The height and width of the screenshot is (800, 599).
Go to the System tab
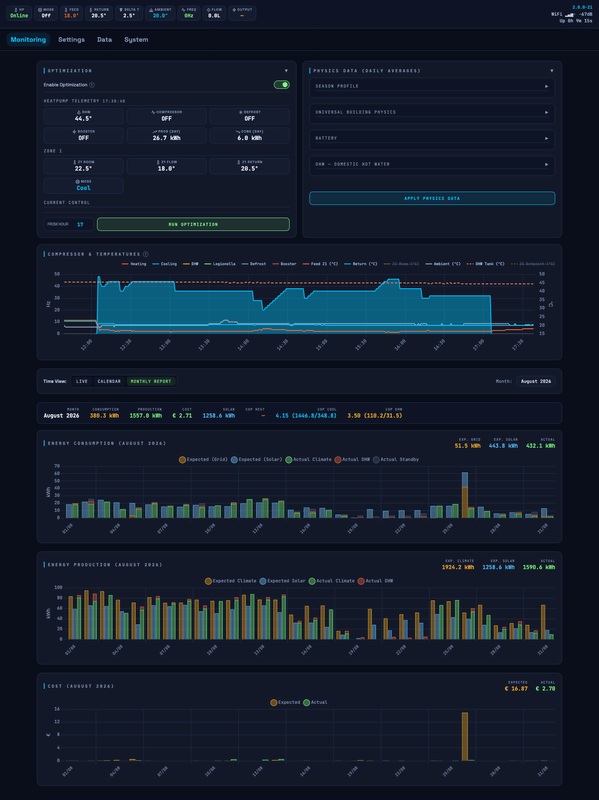pyautogui.click(x=136, y=39)
